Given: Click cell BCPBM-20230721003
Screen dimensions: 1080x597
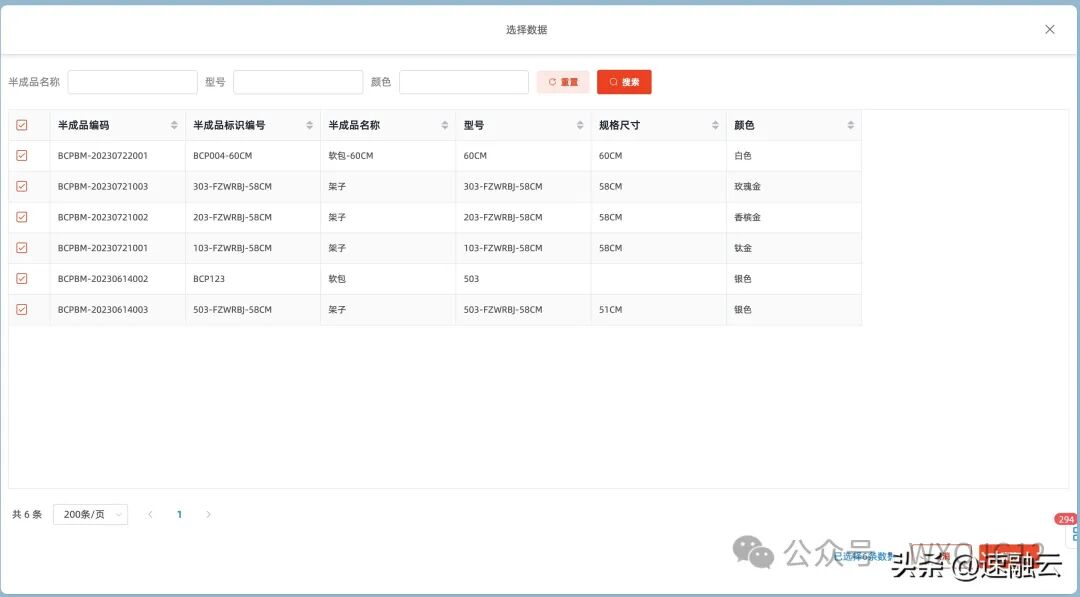Looking at the screenshot, I should (x=103, y=187).
